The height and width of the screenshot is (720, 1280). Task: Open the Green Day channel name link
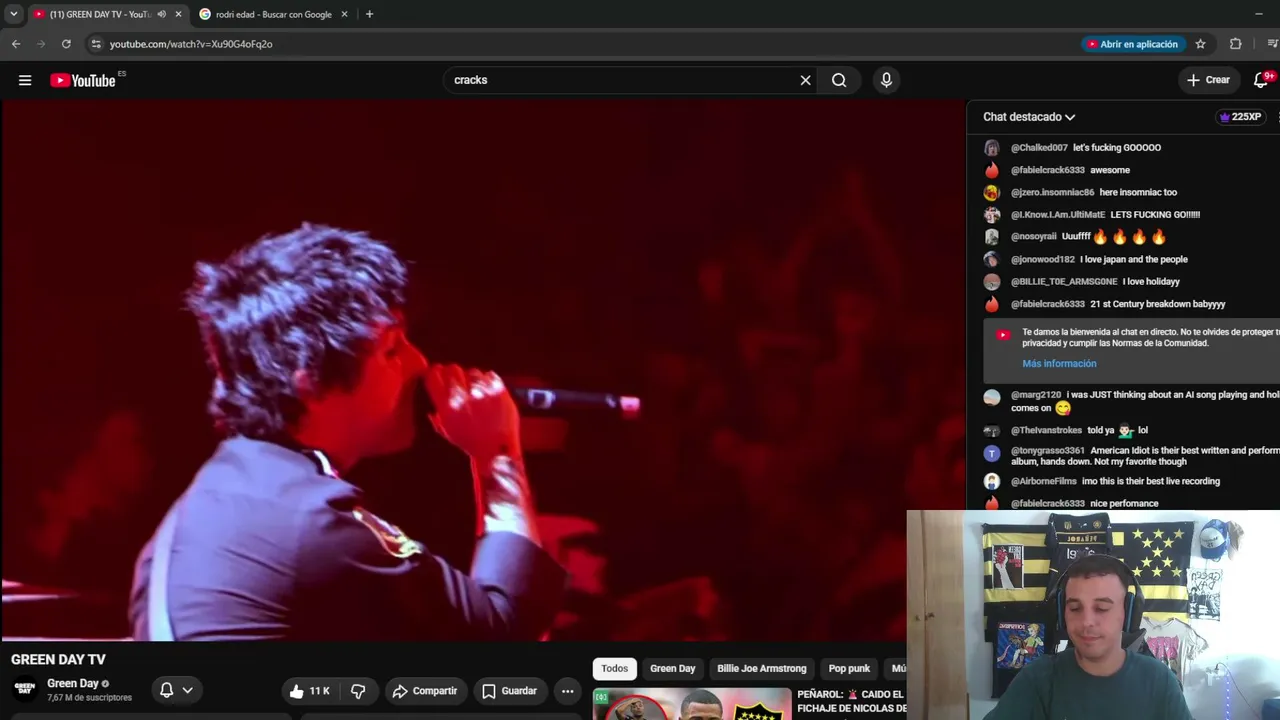73,684
